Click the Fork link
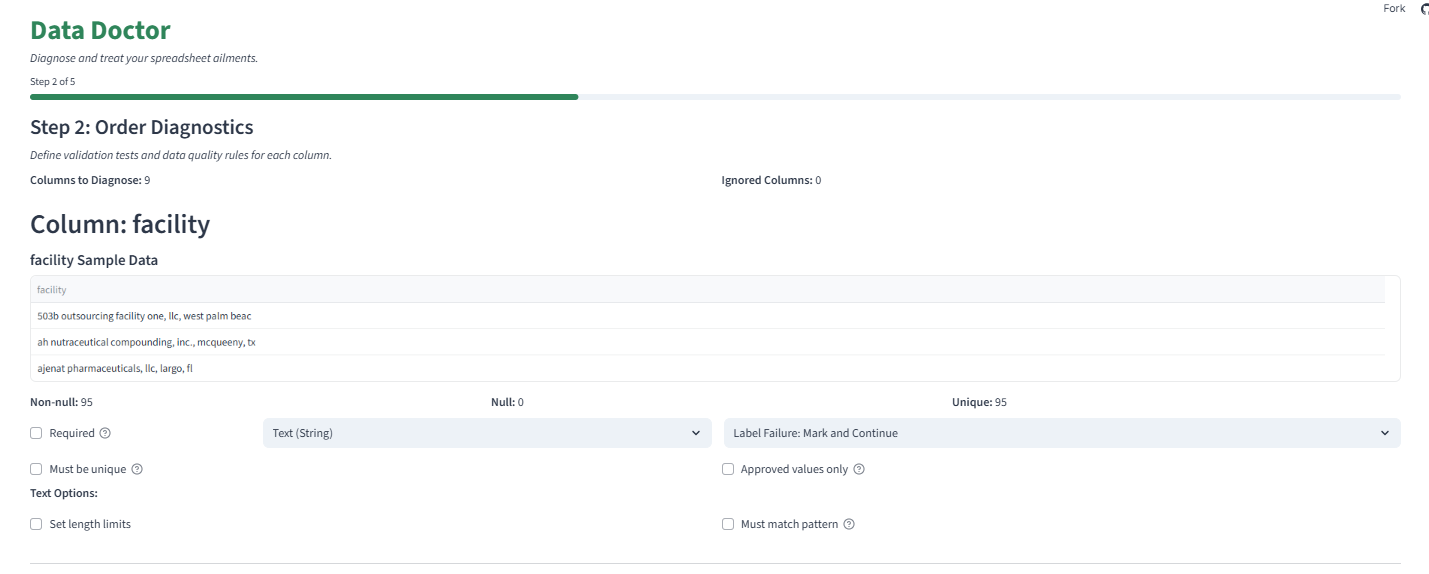Screen dimensions: 1429x574 click(1394, 8)
